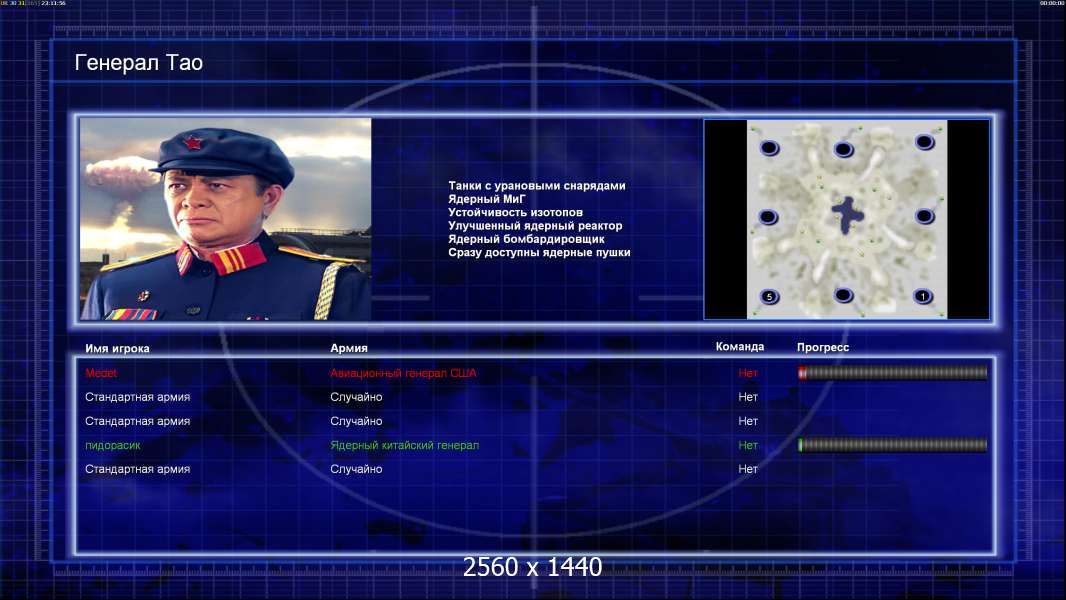Select the top-right start position marker
Image resolution: width=1066 pixels, height=600 pixels.
(924, 141)
